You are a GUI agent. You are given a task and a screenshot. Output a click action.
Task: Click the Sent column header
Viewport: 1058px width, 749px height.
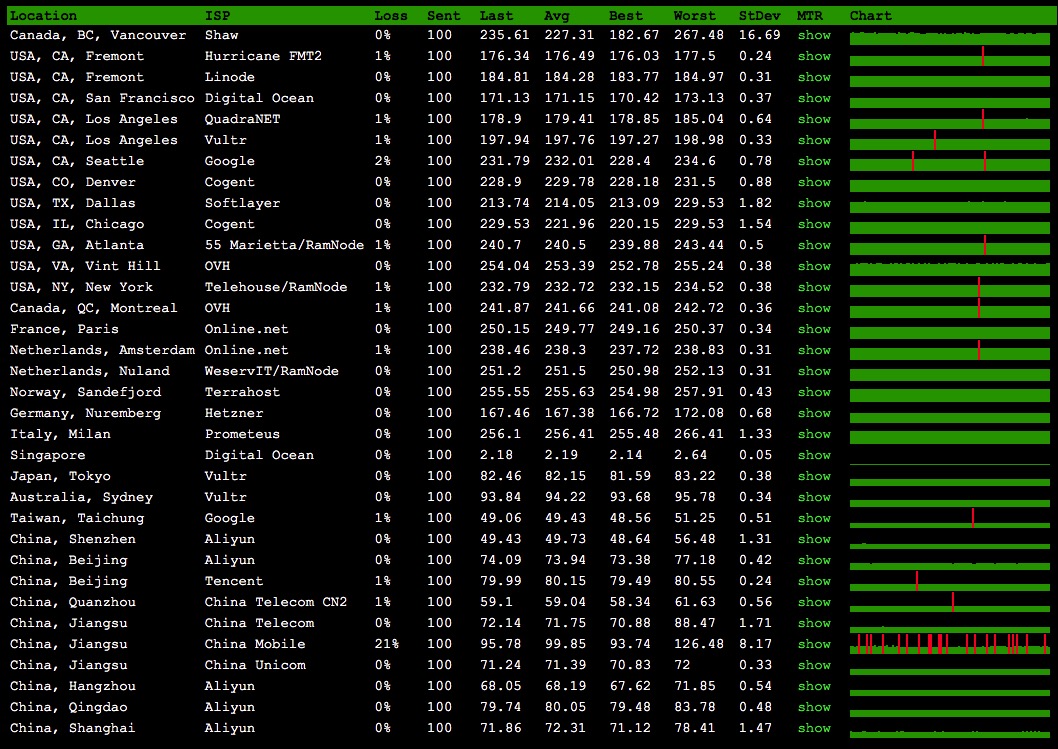443,16
